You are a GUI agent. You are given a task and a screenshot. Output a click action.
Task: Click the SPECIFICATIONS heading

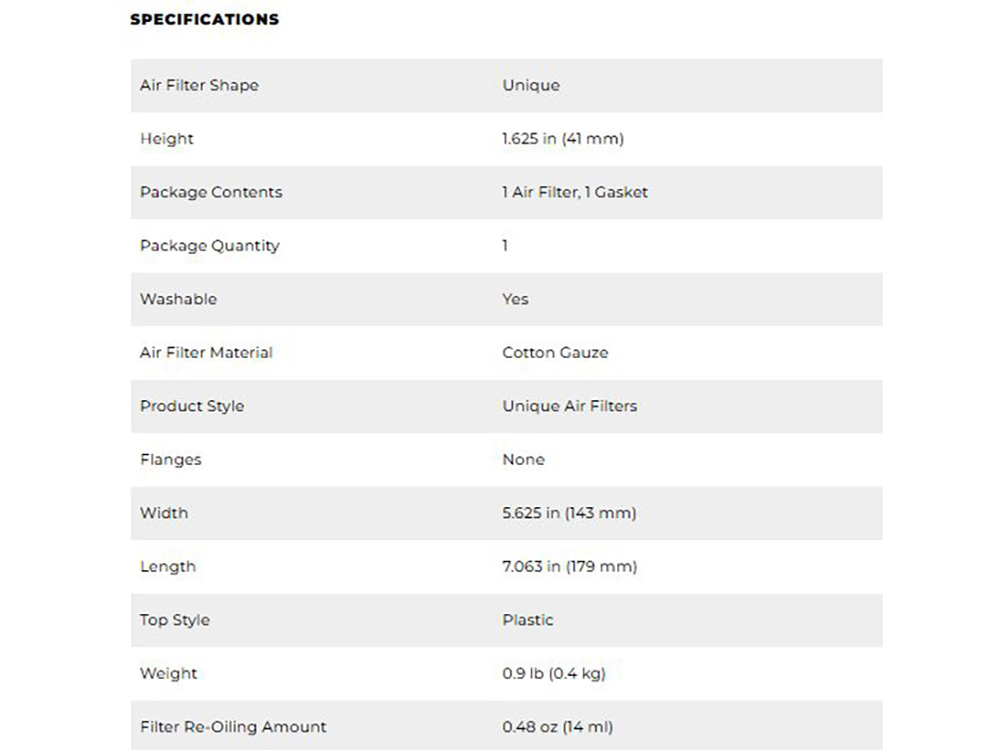pos(204,19)
